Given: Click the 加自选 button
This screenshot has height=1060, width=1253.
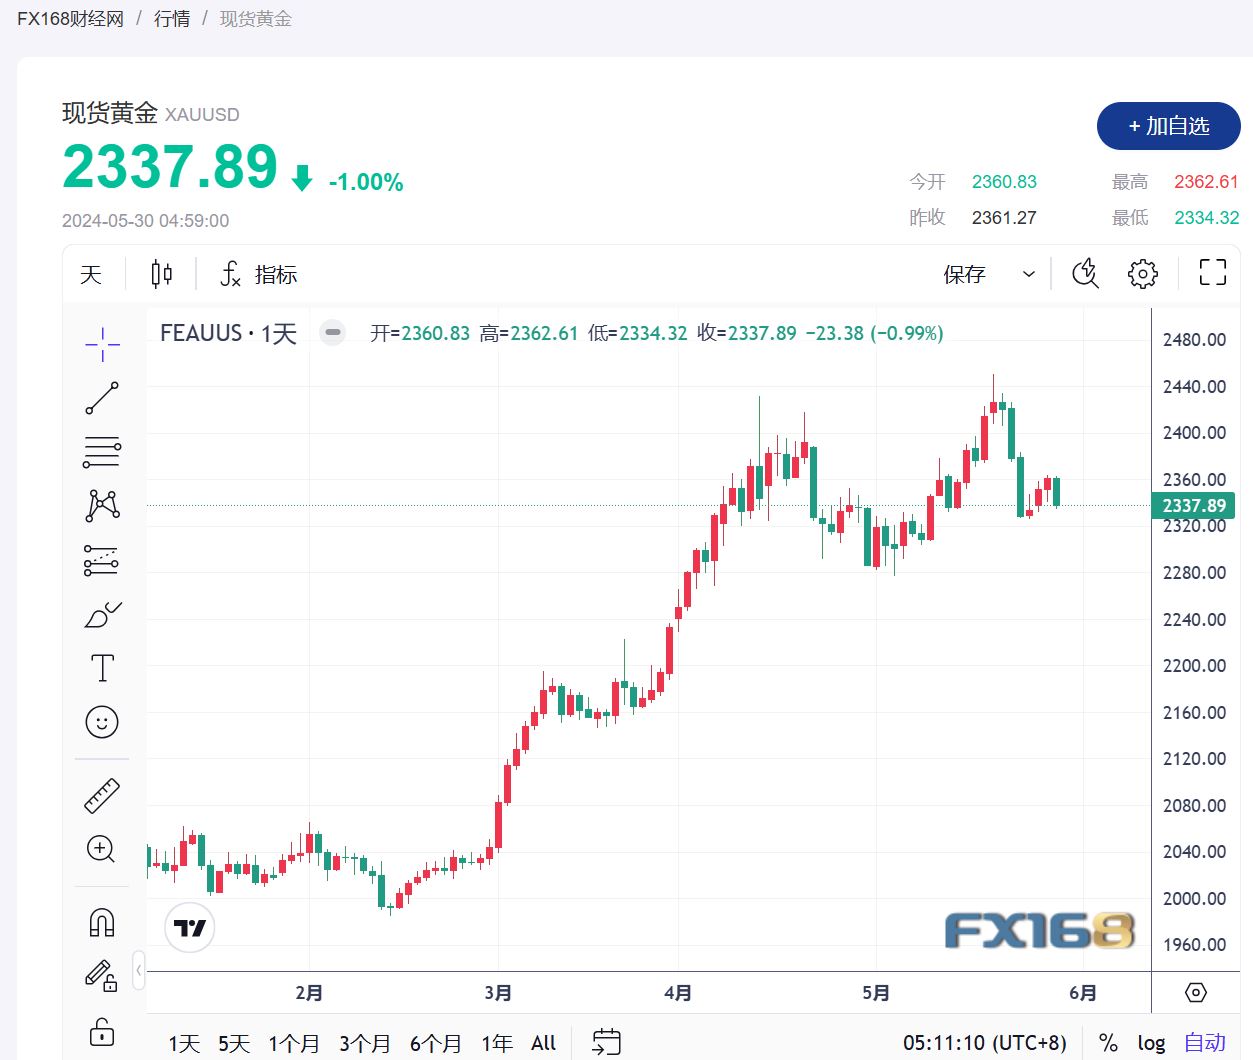Looking at the screenshot, I should [1169, 126].
